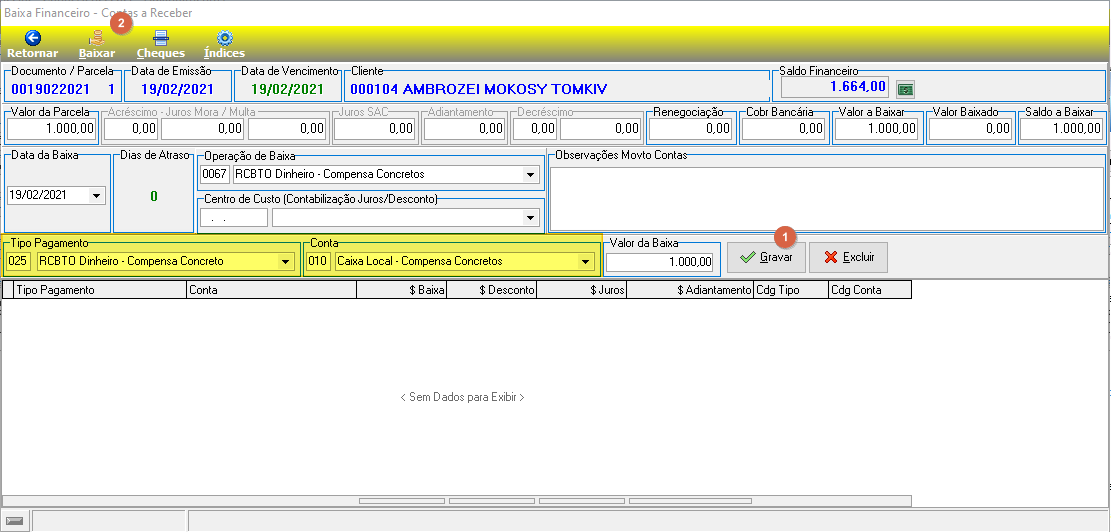Click the Valor Baixado field
The height and width of the screenshot is (532, 1111).
pos(970,129)
